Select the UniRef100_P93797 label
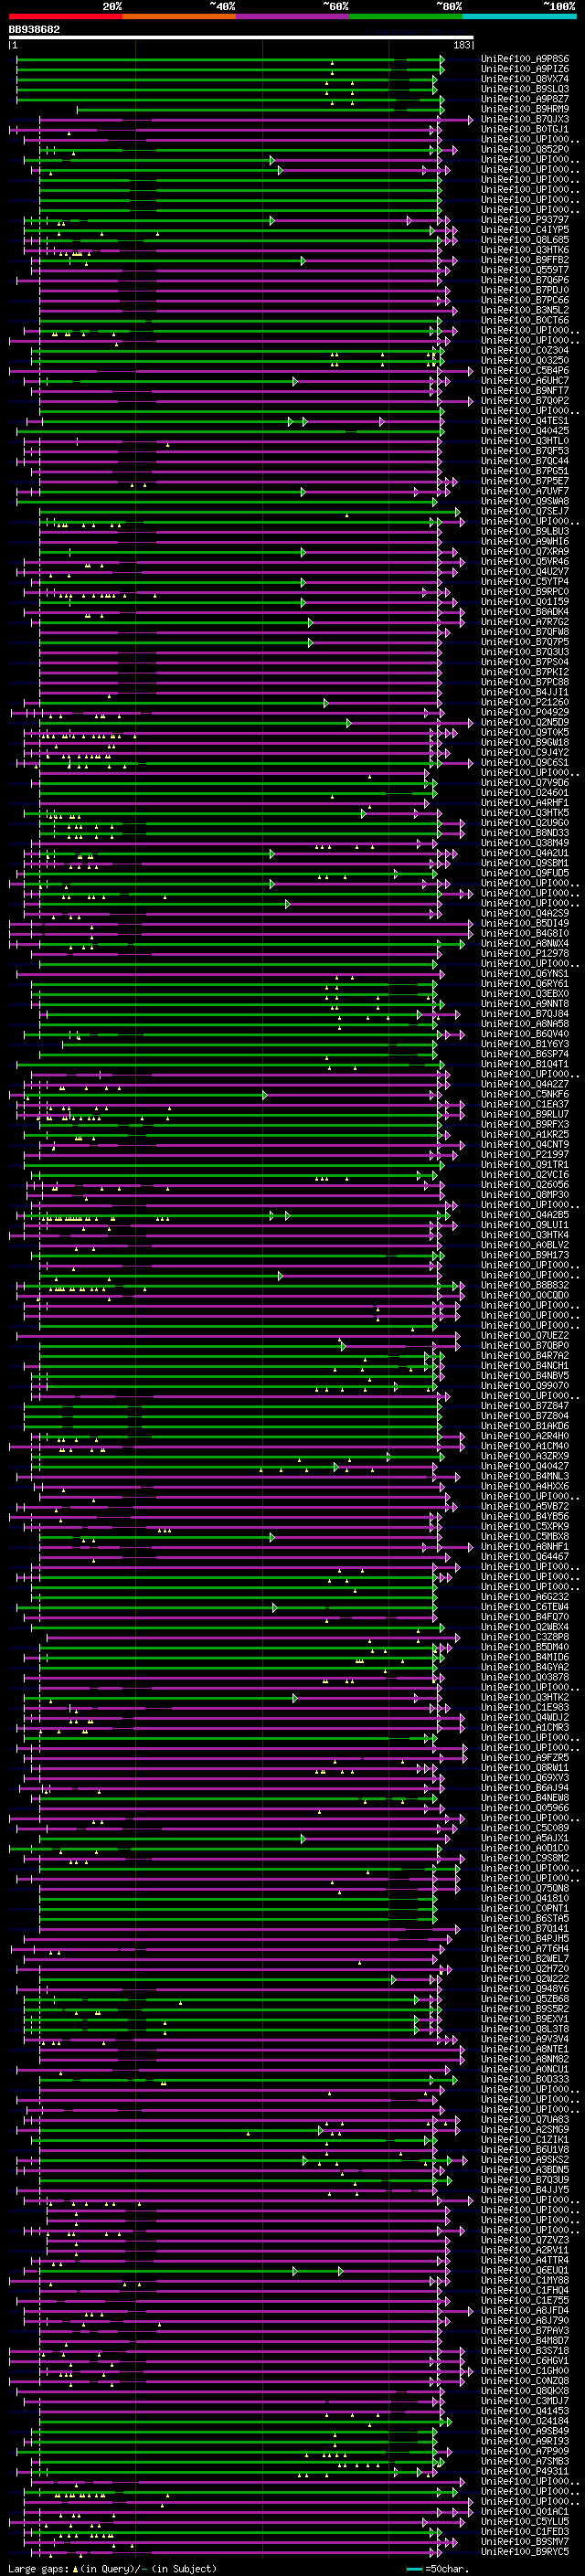585x2576 pixels. (525, 220)
